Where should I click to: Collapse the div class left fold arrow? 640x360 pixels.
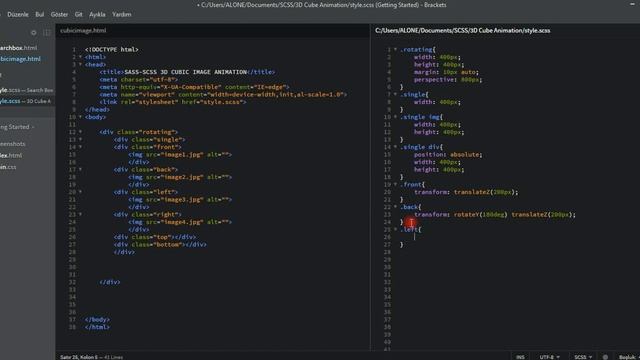coord(80,192)
